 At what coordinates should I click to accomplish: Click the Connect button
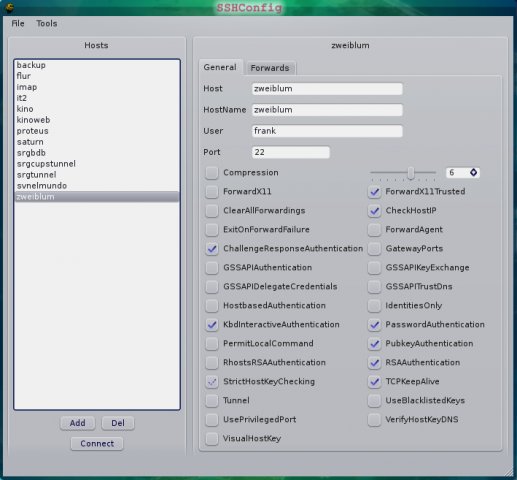[x=97, y=444]
